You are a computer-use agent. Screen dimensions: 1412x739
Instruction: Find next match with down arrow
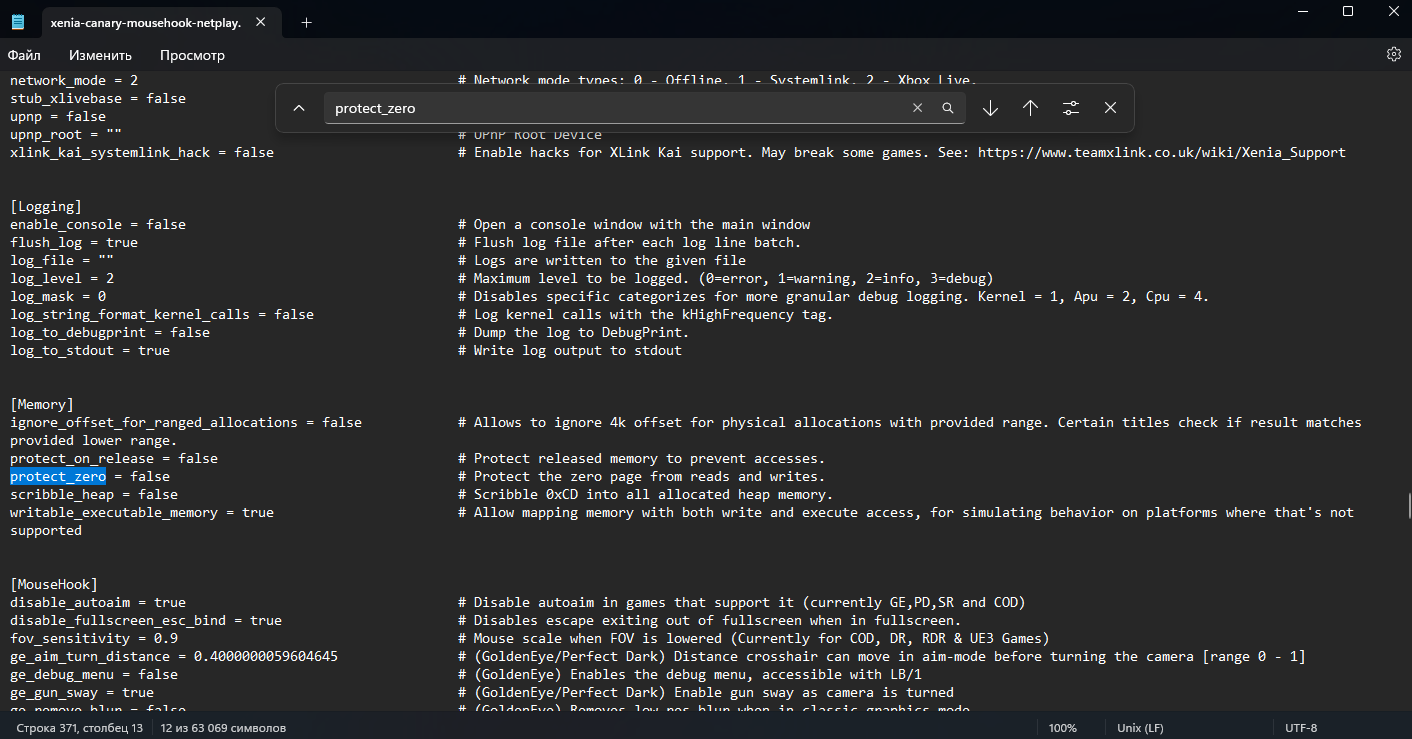990,108
